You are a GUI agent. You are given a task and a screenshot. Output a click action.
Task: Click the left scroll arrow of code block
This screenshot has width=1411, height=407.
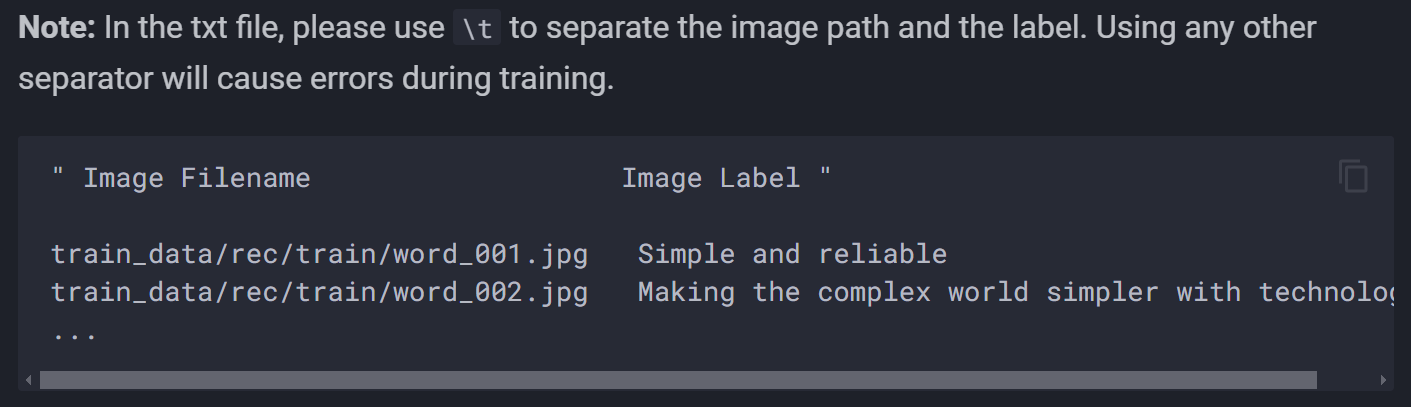tap(29, 381)
